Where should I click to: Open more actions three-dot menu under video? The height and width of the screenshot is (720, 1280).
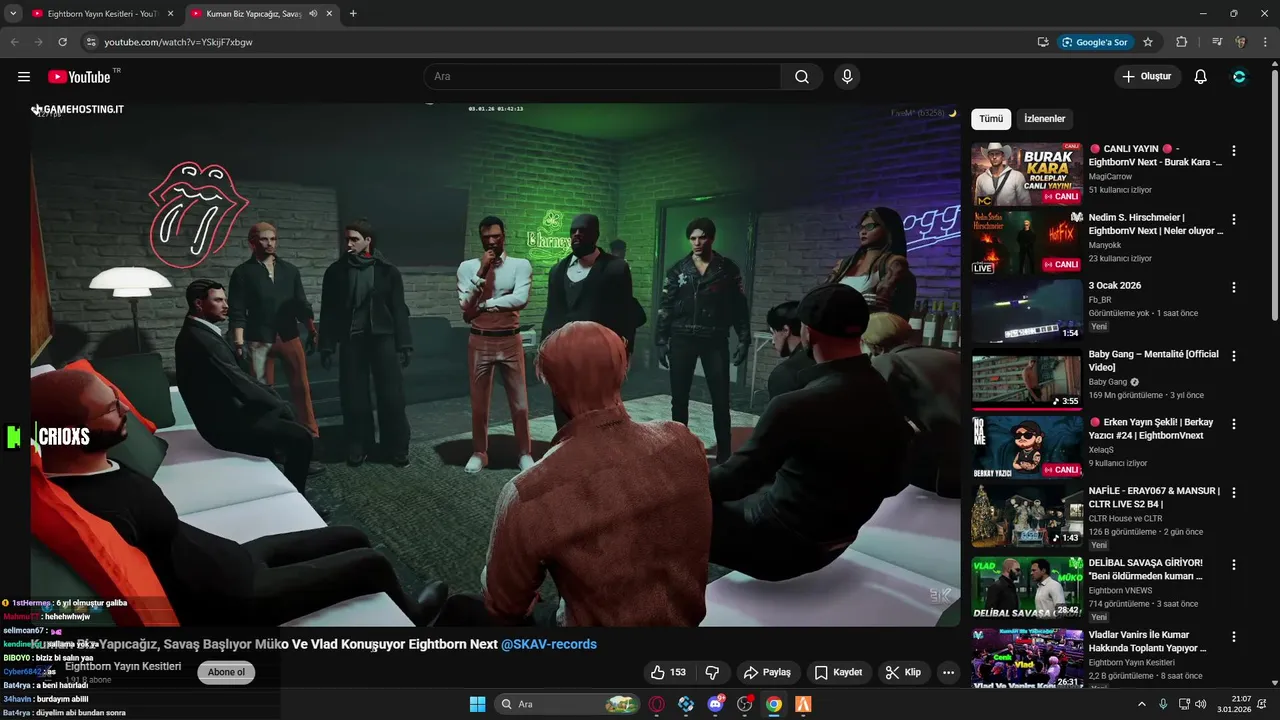[x=949, y=672]
